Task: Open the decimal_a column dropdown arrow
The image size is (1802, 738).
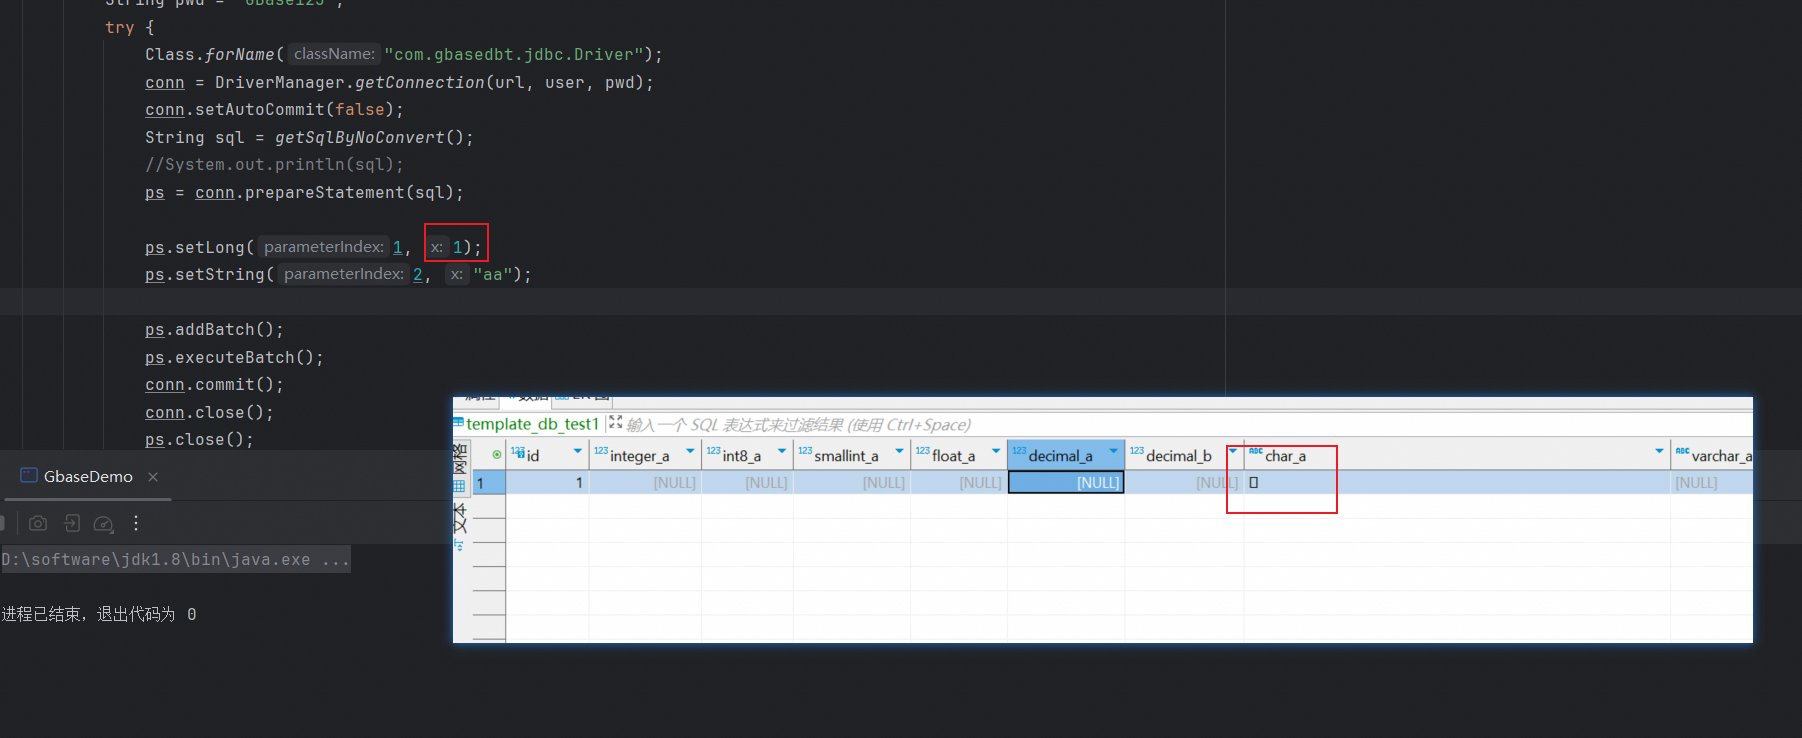Action: pyautogui.click(x=1113, y=452)
